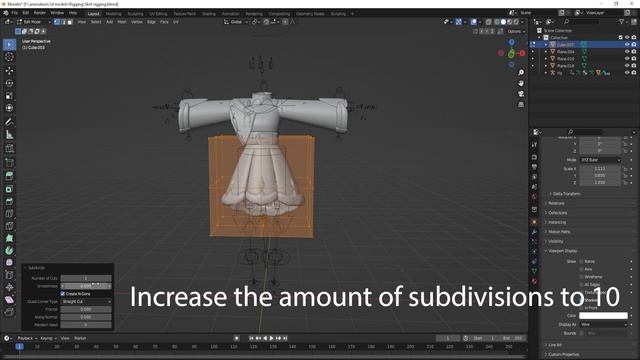Select the Move tool in left toolbar

tap(9, 70)
